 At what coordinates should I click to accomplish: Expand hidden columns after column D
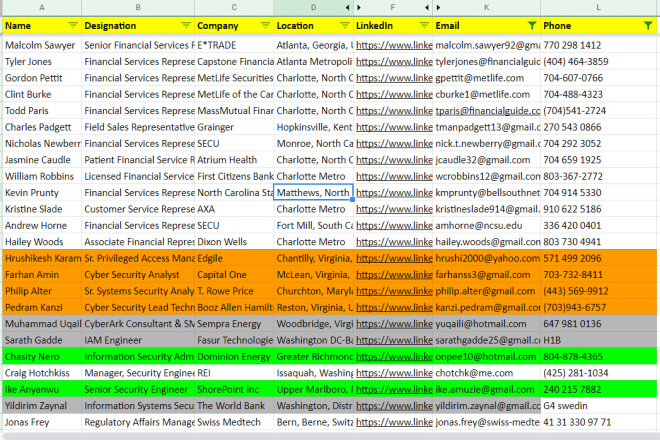[x=348, y=7]
